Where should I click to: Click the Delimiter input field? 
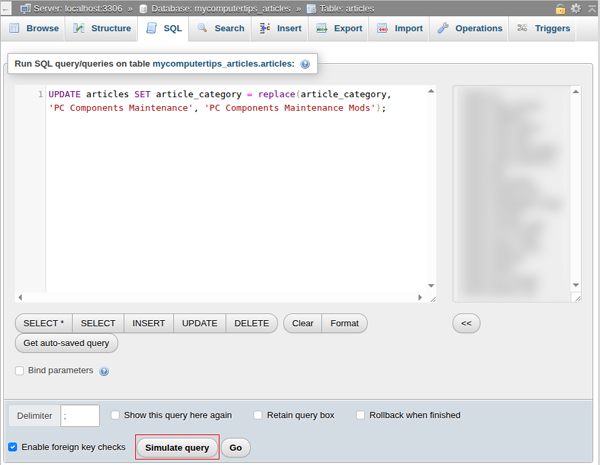80,416
